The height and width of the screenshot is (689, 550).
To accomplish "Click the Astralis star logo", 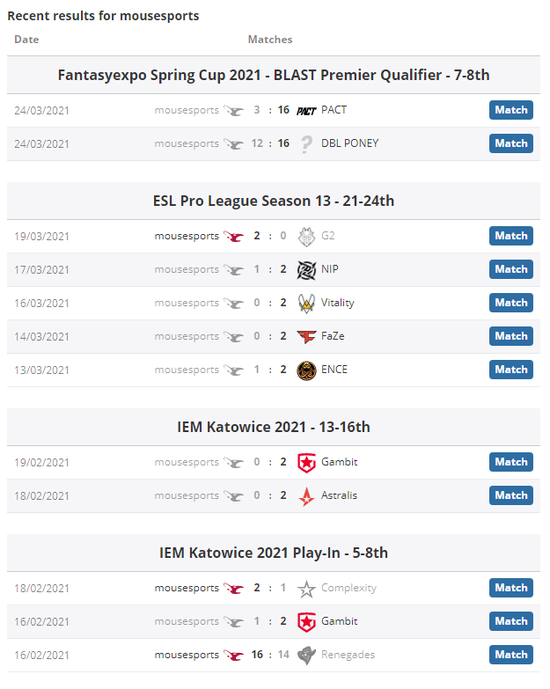I will (x=306, y=497).
